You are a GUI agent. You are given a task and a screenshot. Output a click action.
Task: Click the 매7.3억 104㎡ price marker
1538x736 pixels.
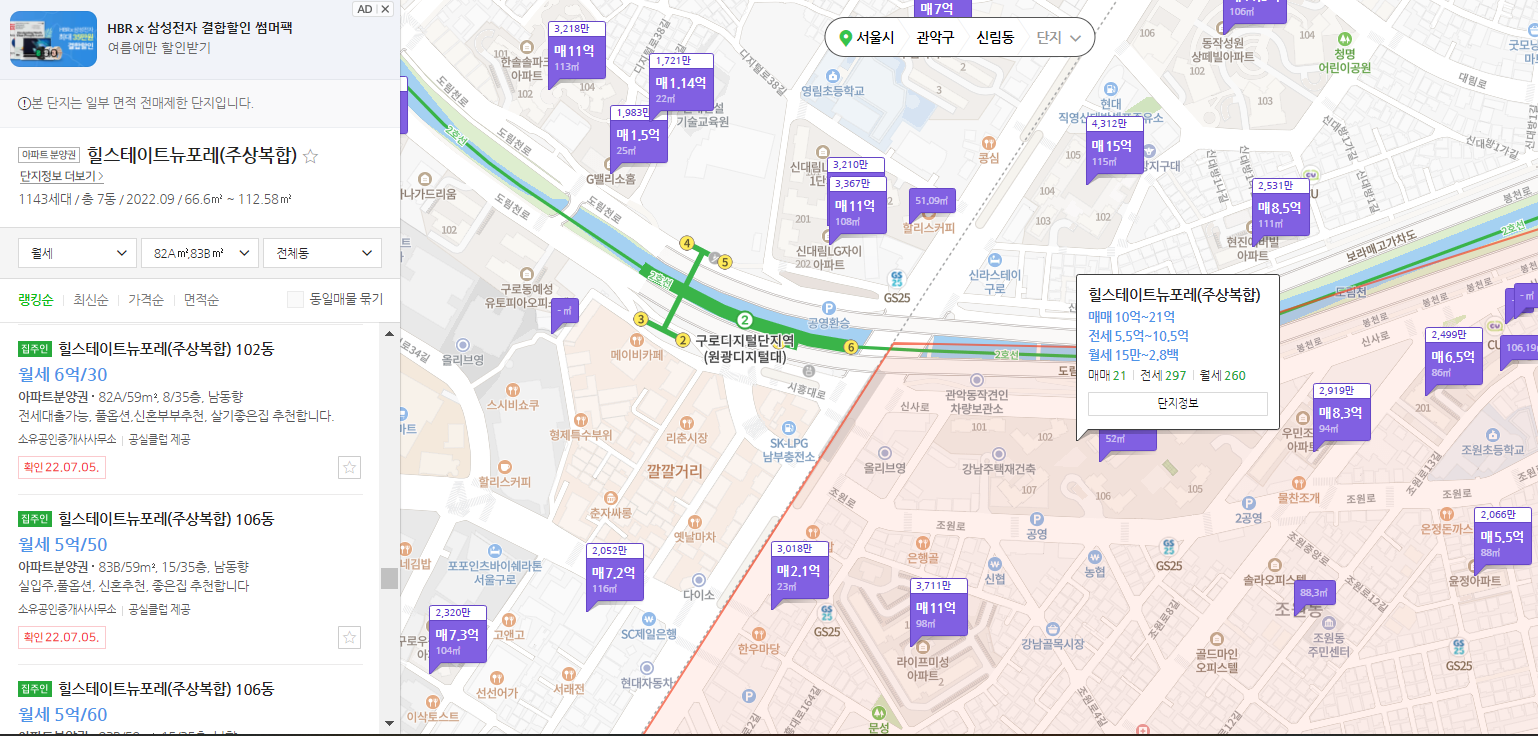coord(458,635)
